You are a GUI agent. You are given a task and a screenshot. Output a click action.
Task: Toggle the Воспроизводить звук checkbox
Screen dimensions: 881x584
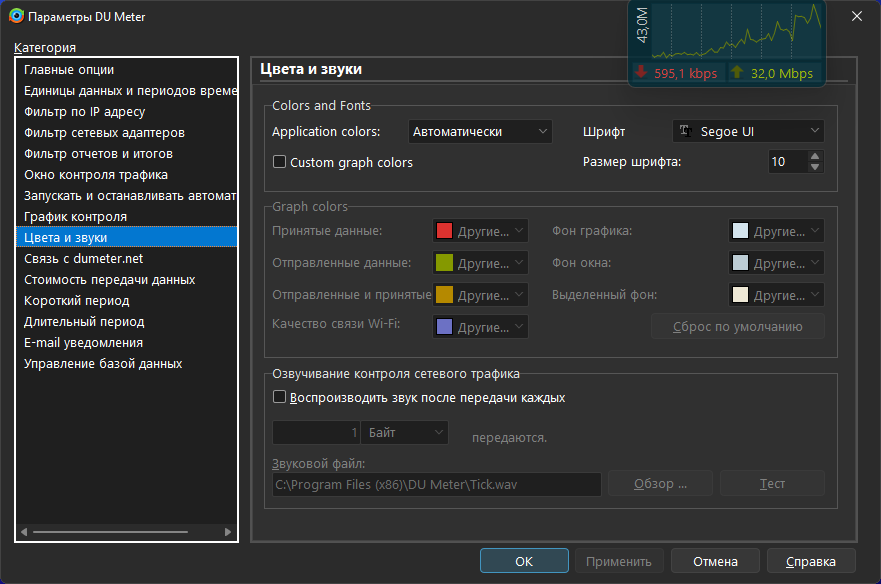pos(280,397)
